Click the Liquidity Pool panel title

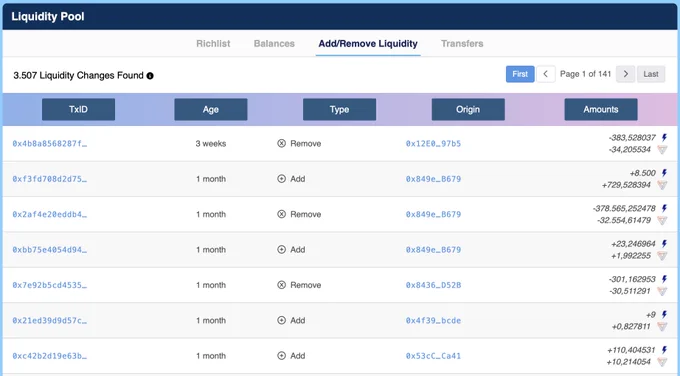(48, 16)
